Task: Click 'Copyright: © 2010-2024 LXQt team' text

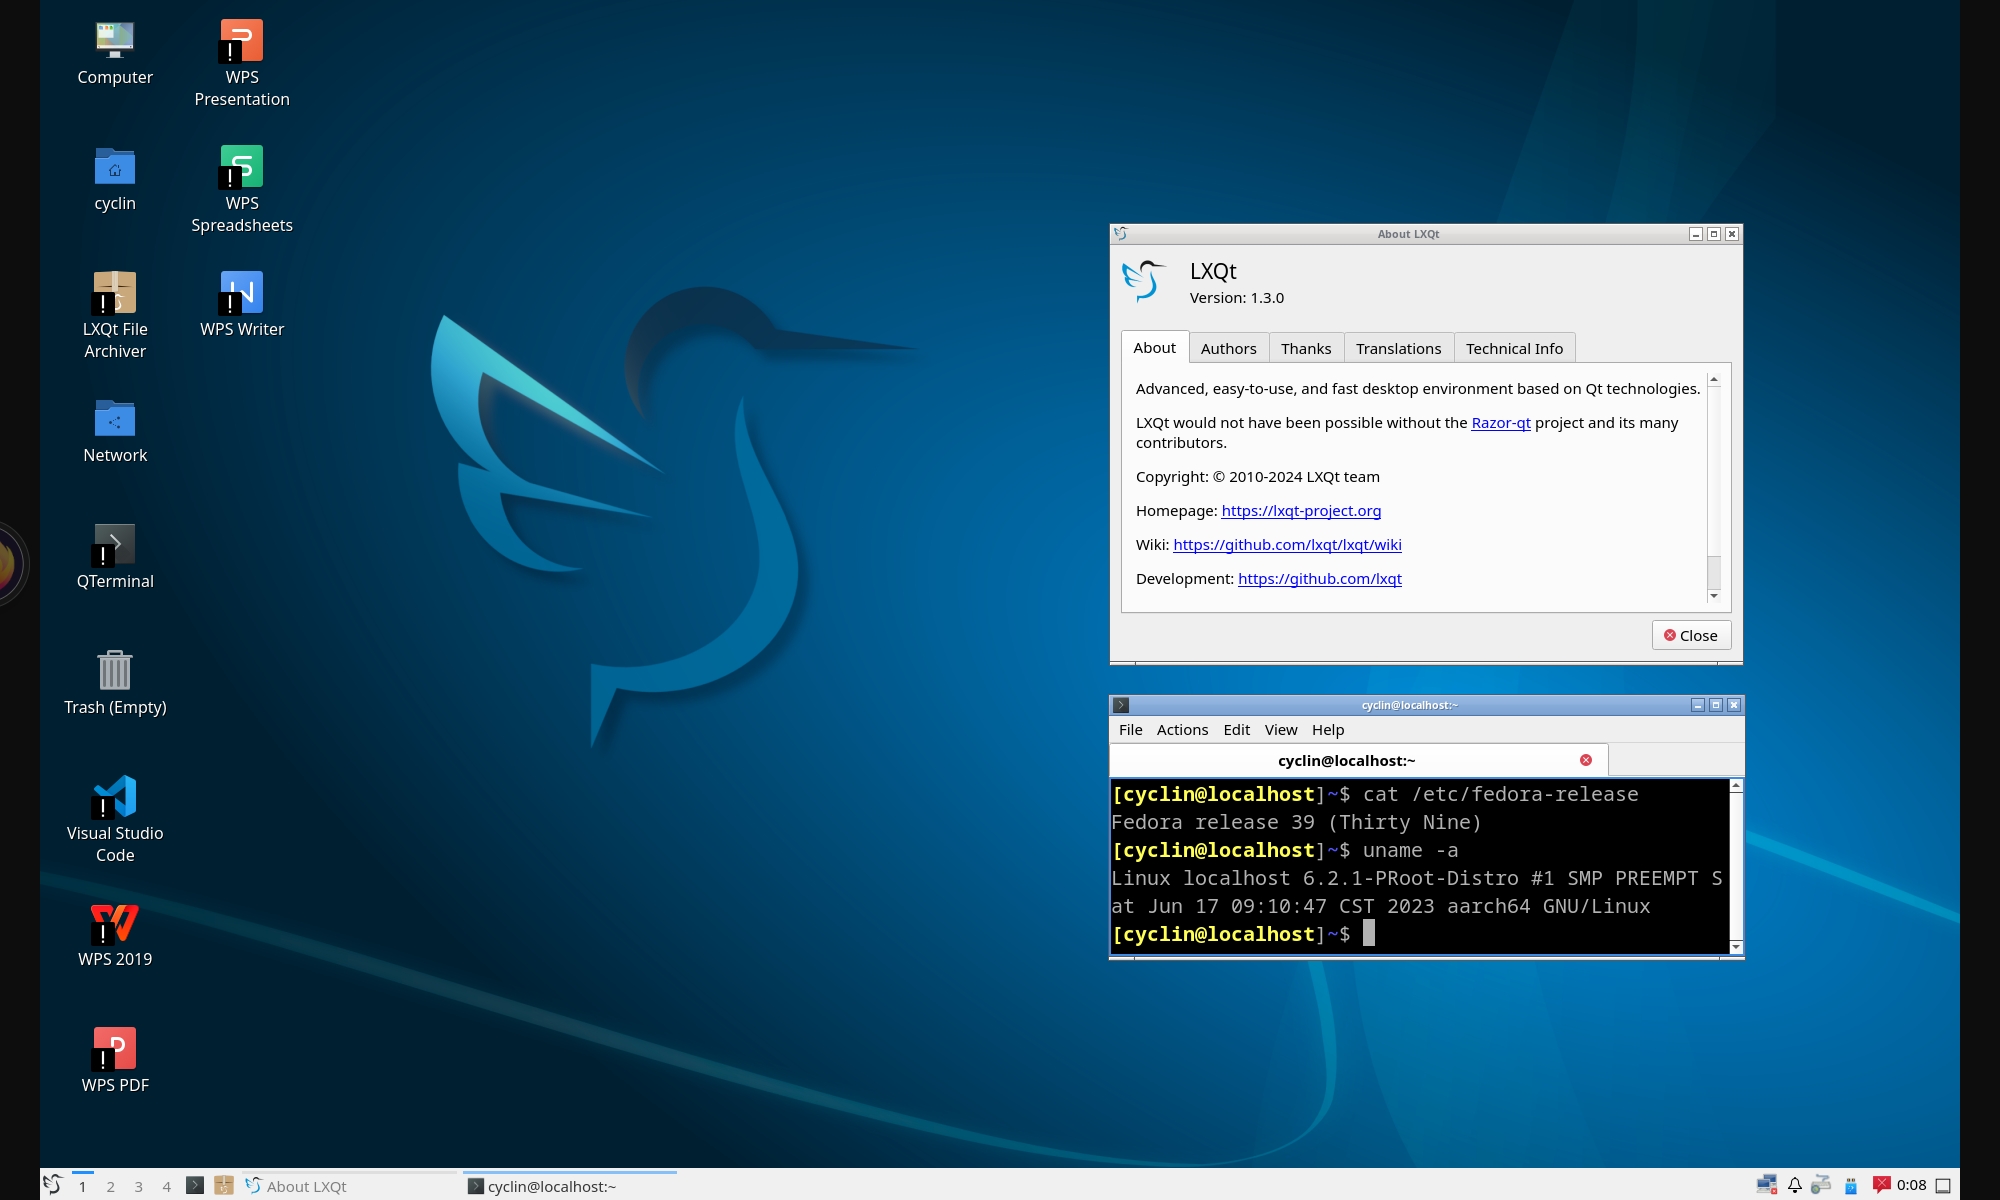Action: pos(1258,476)
